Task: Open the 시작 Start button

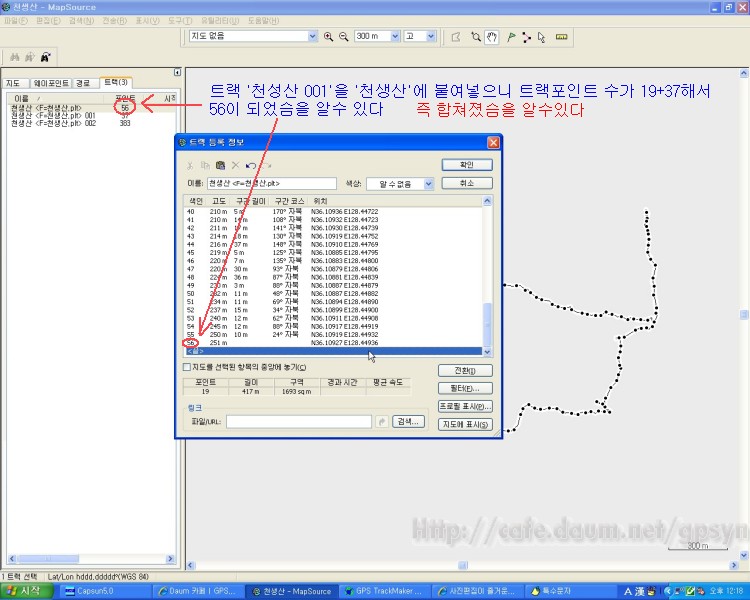Action: tap(25, 591)
